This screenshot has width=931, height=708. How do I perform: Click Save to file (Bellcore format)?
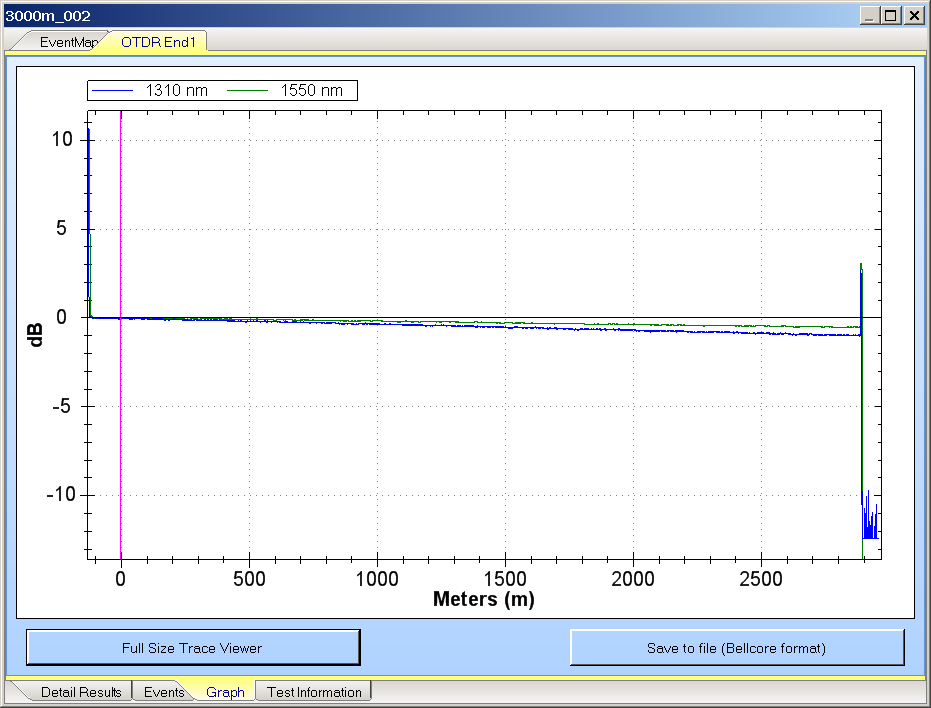[736, 648]
